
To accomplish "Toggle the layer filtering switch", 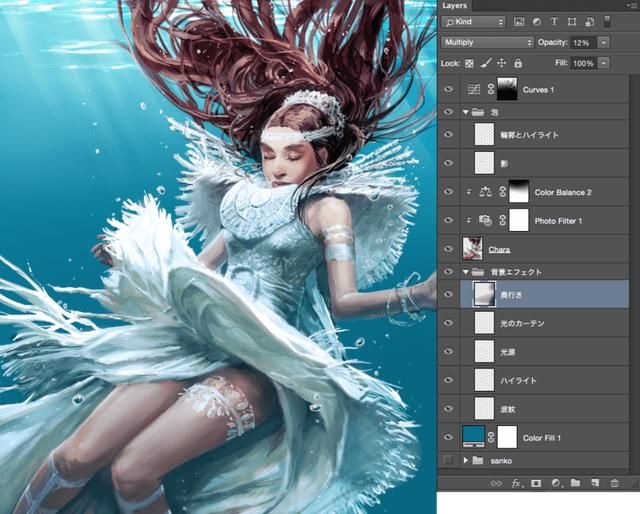I will [x=607, y=22].
